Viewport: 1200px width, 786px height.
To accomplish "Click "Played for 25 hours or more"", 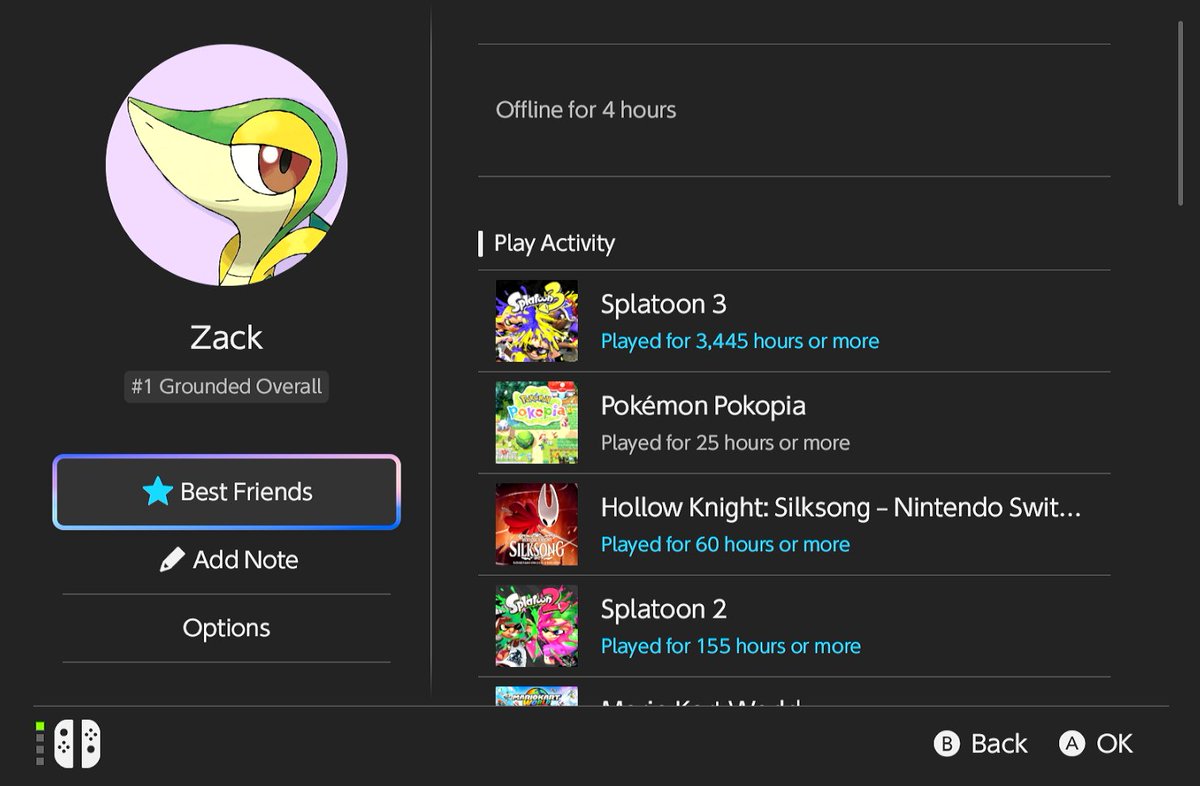I will click(x=725, y=443).
